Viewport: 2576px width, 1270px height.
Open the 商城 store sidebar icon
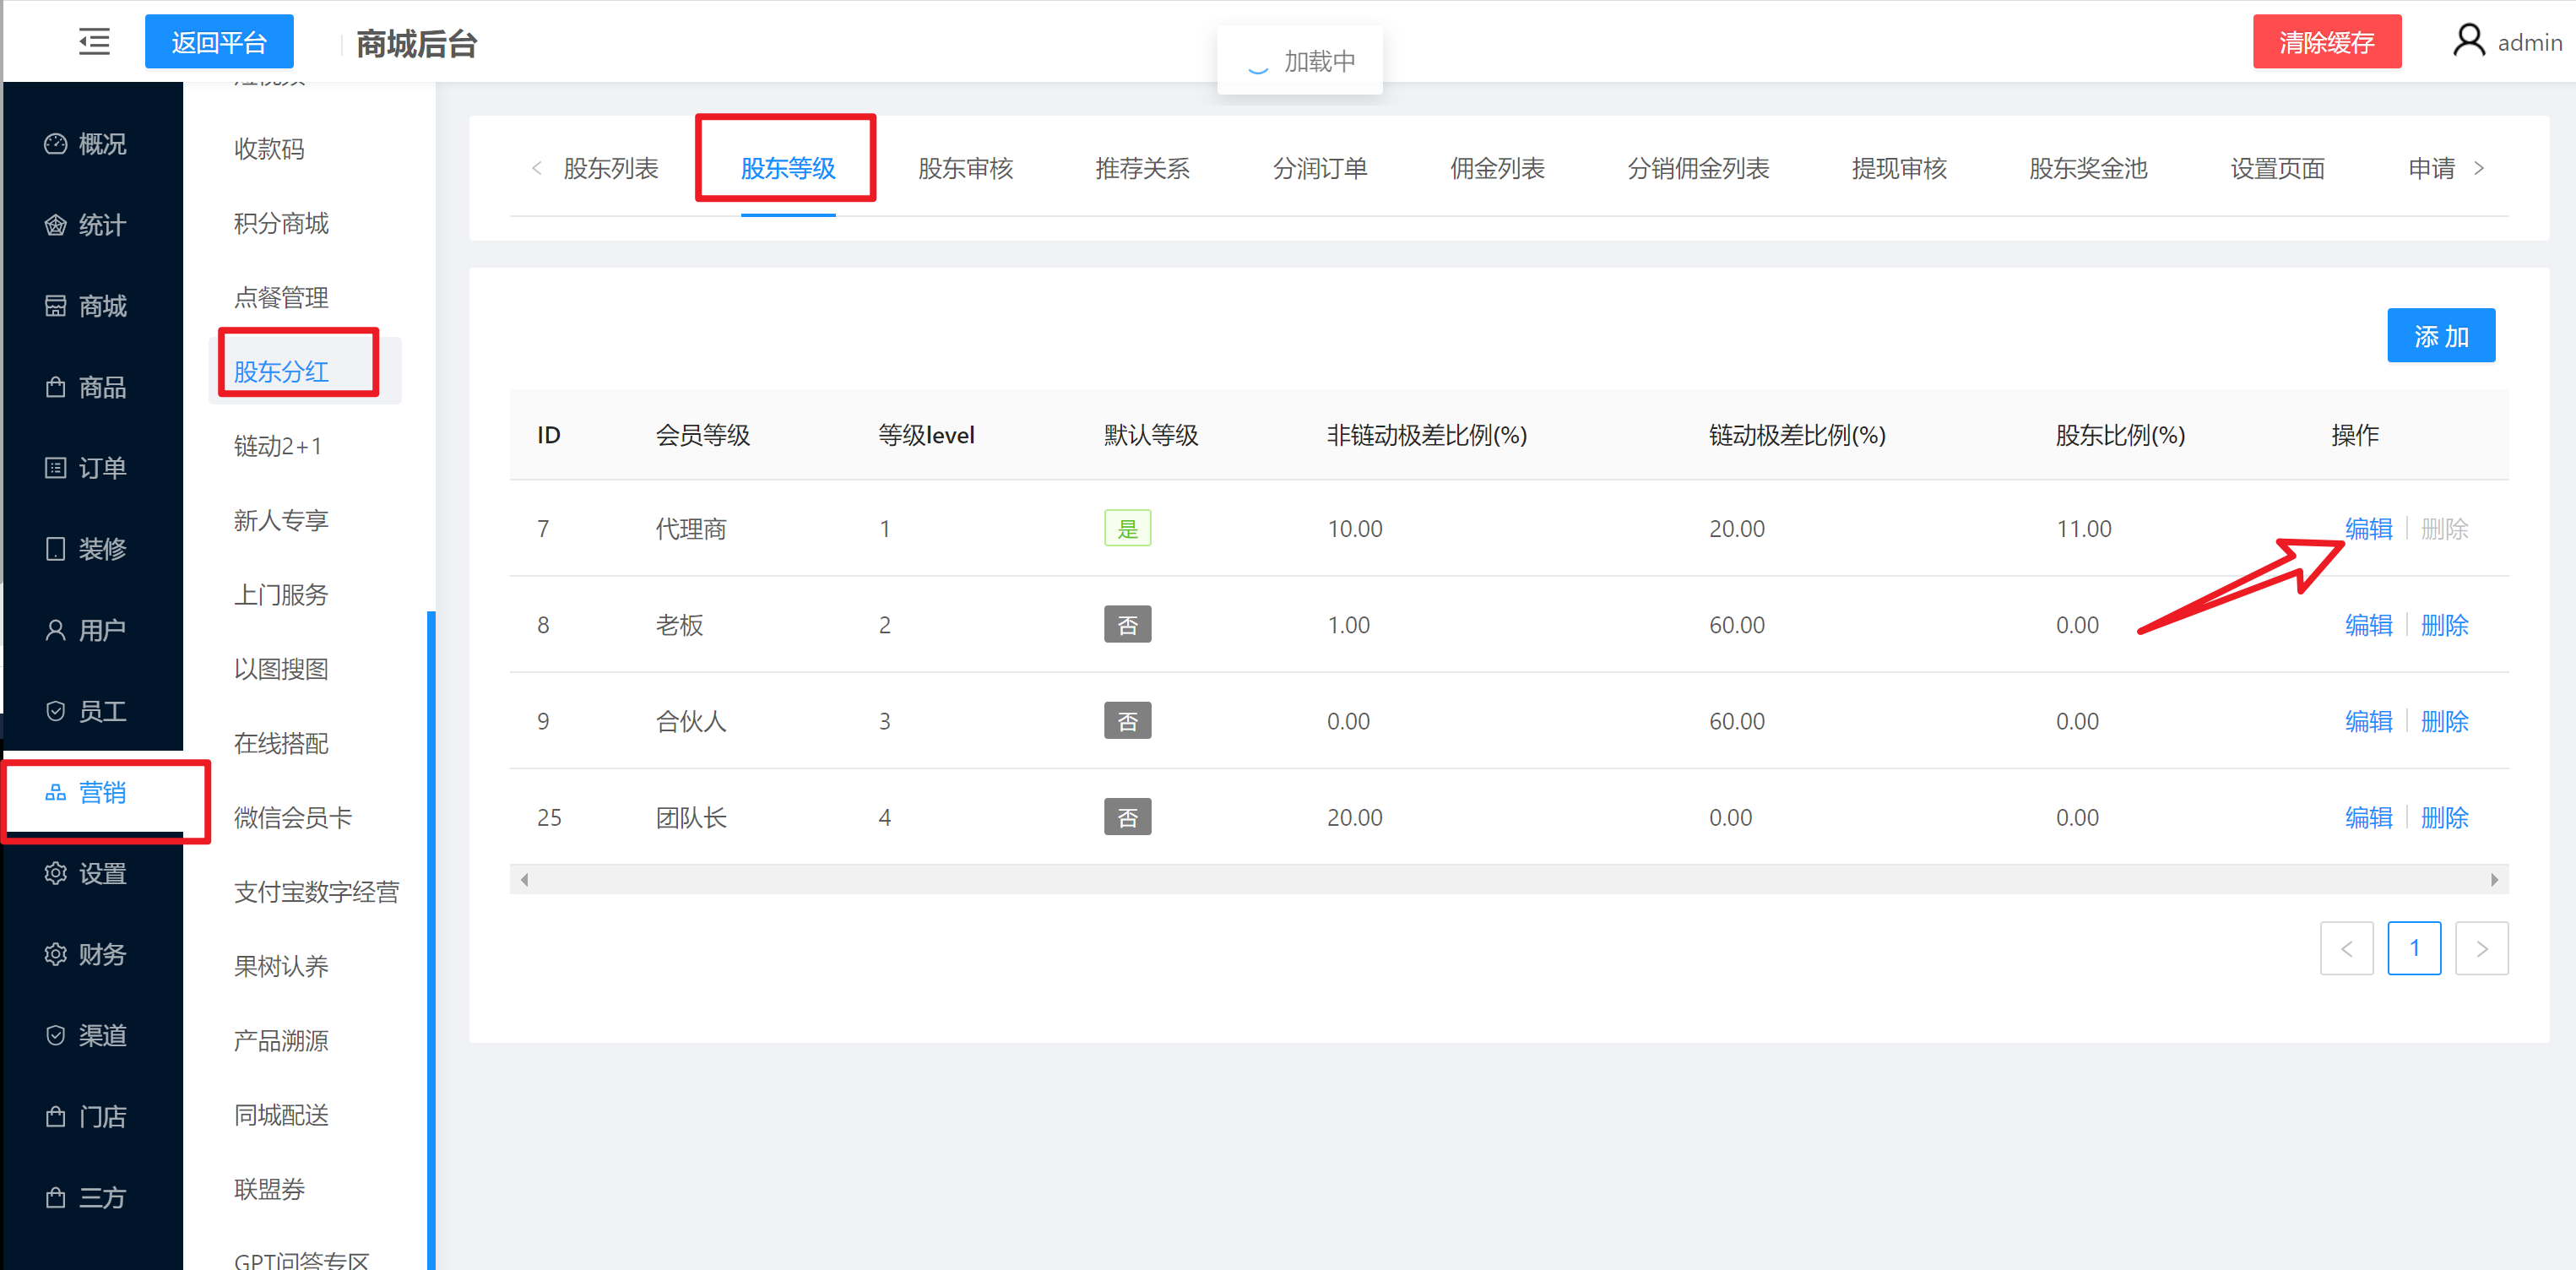pyautogui.click(x=56, y=306)
